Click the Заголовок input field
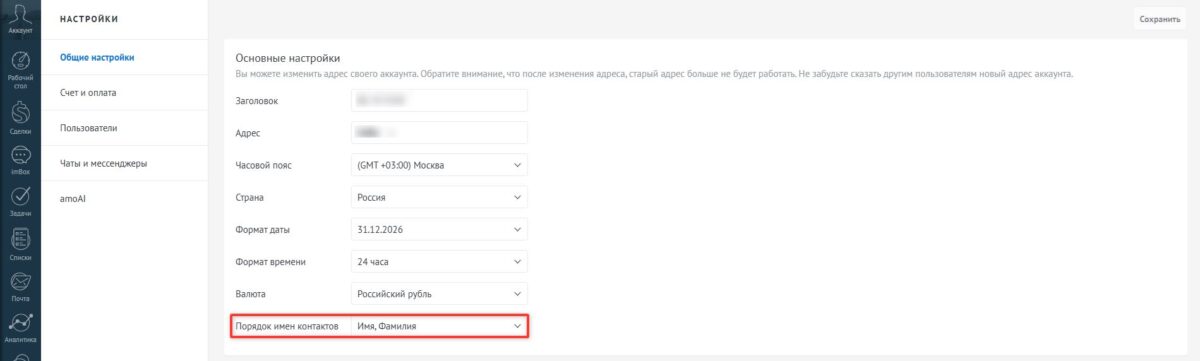 (x=439, y=100)
